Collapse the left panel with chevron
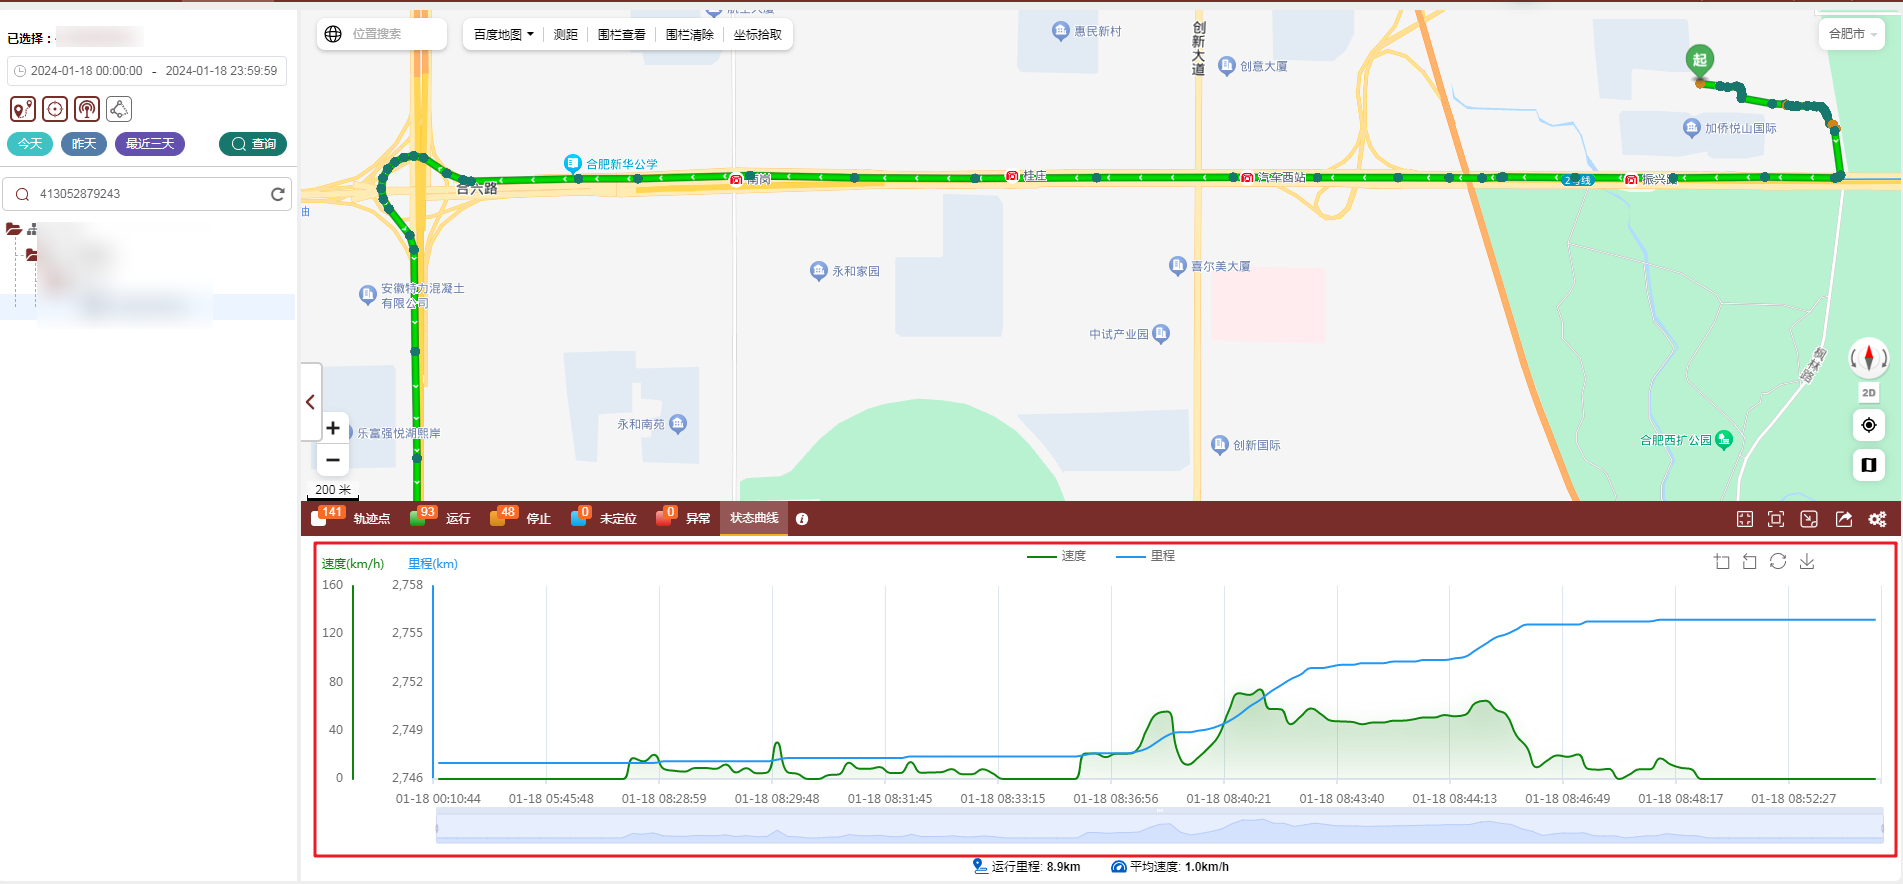1903x884 pixels. [x=310, y=402]
